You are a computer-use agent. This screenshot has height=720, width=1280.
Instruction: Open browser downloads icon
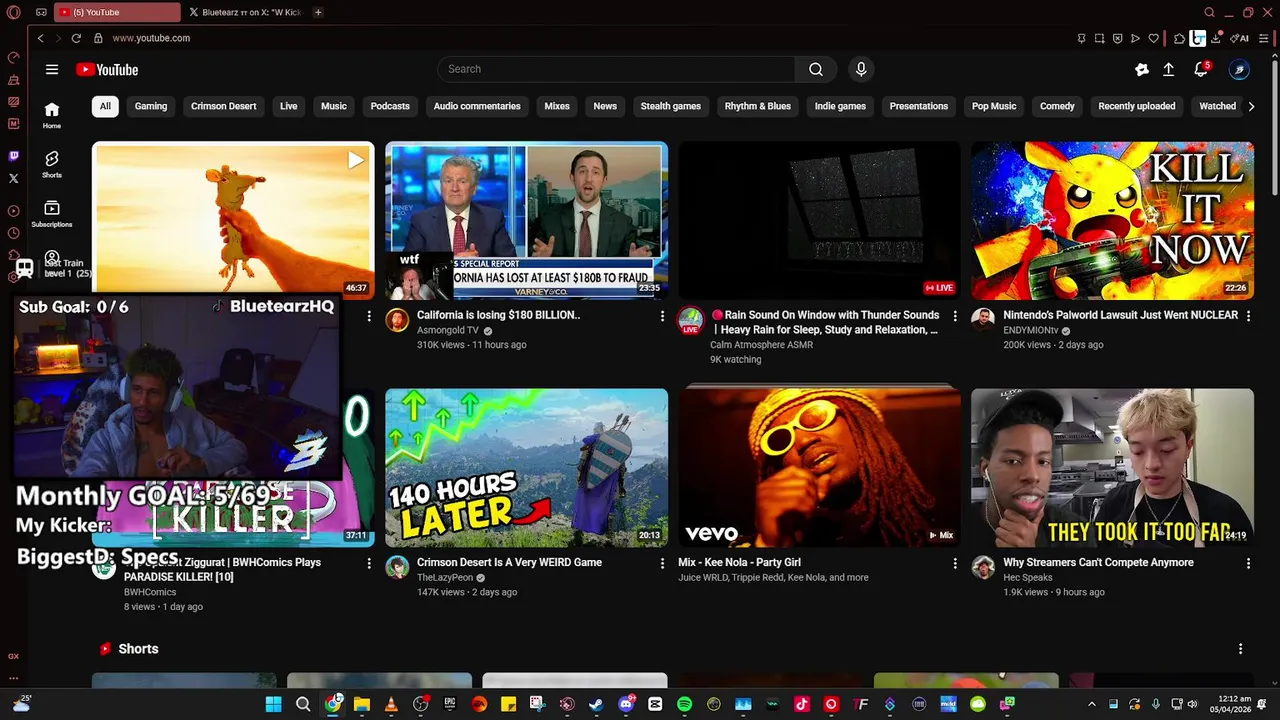(1216, 38)
